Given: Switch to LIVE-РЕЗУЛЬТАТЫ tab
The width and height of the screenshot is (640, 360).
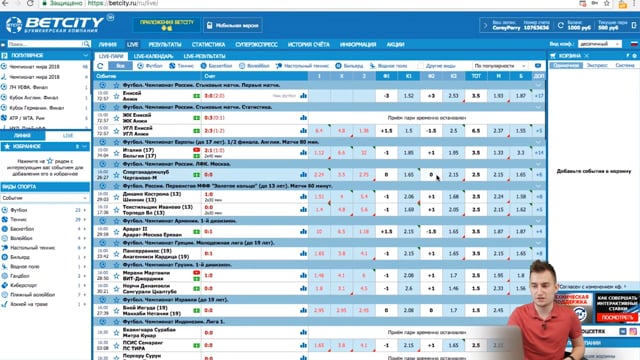Looking at the screenshot, I should (x=204, y=56).
